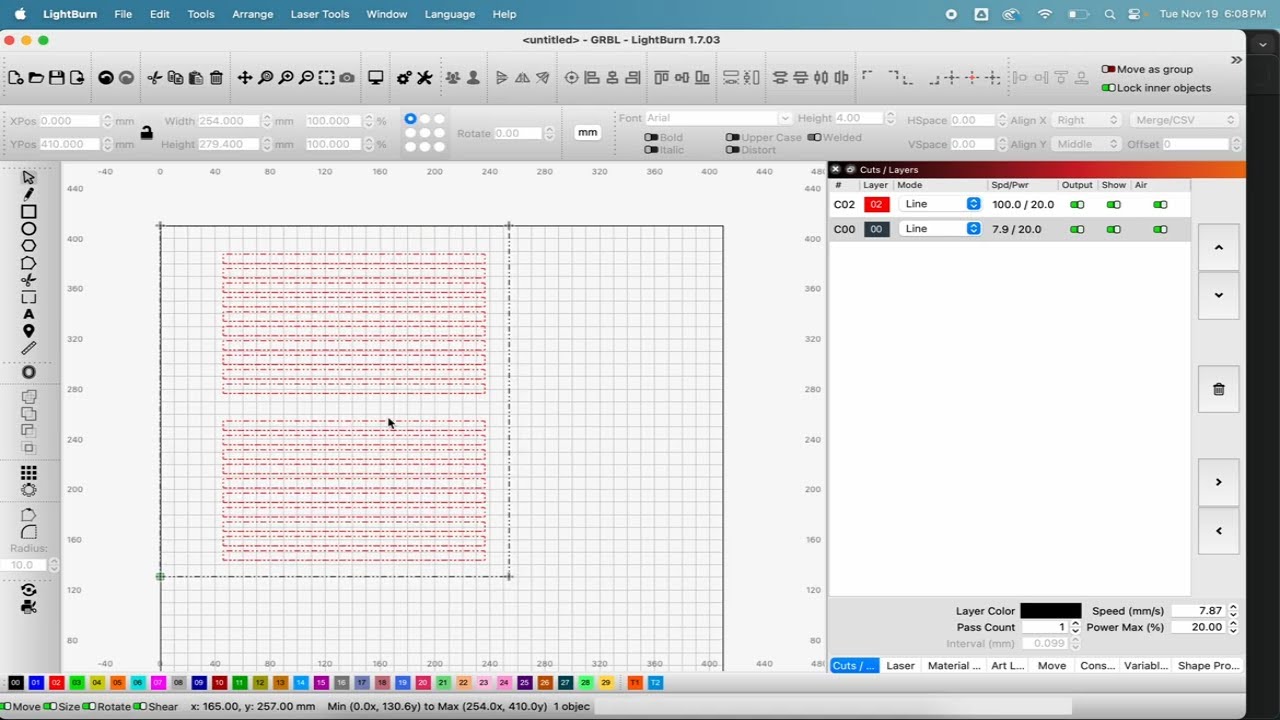Open the Laser Tools menu
Image resolution: width=1280 pixels, height=720 pixels.
[320, 14]
